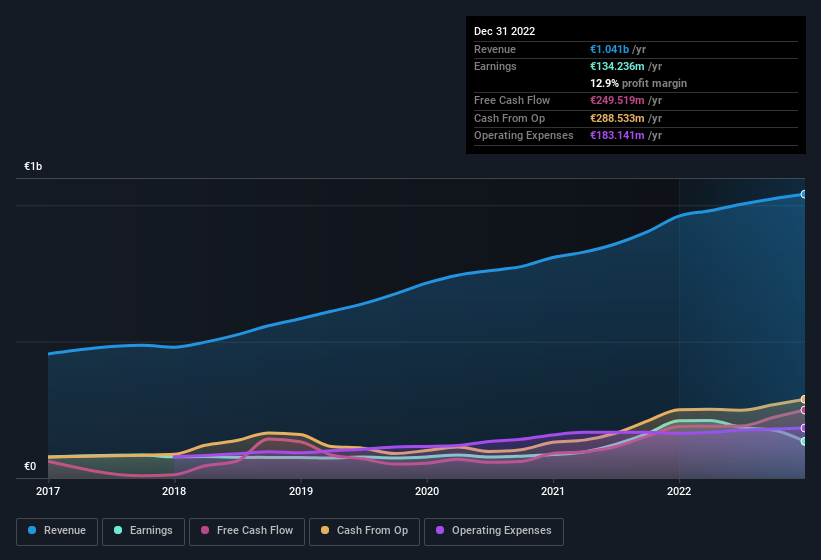The image size is (821, 560).
Task: Click the Dec 31 2022 tooltip date
Action: 504,31
